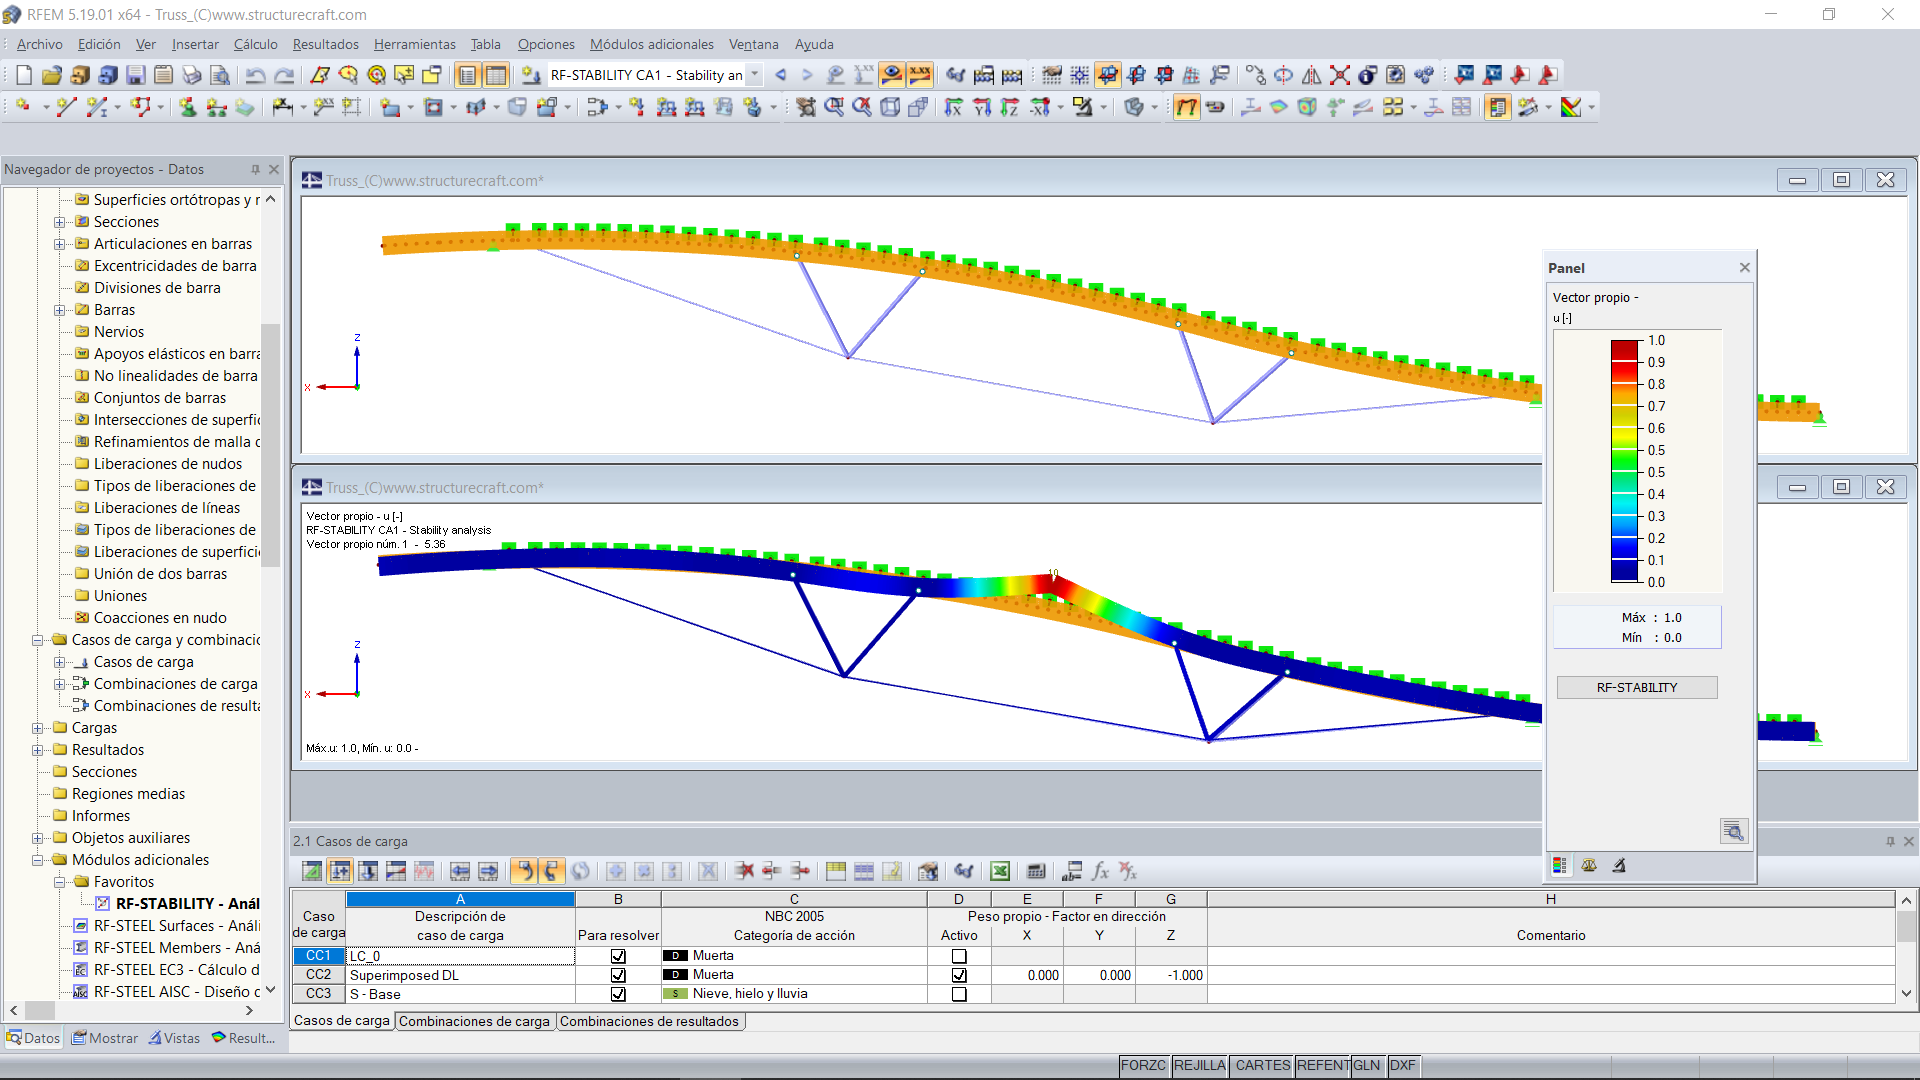Screen dimensions: 1920x1080
Task: Activate the isometric view icon
Action: [x=889, y=108]
